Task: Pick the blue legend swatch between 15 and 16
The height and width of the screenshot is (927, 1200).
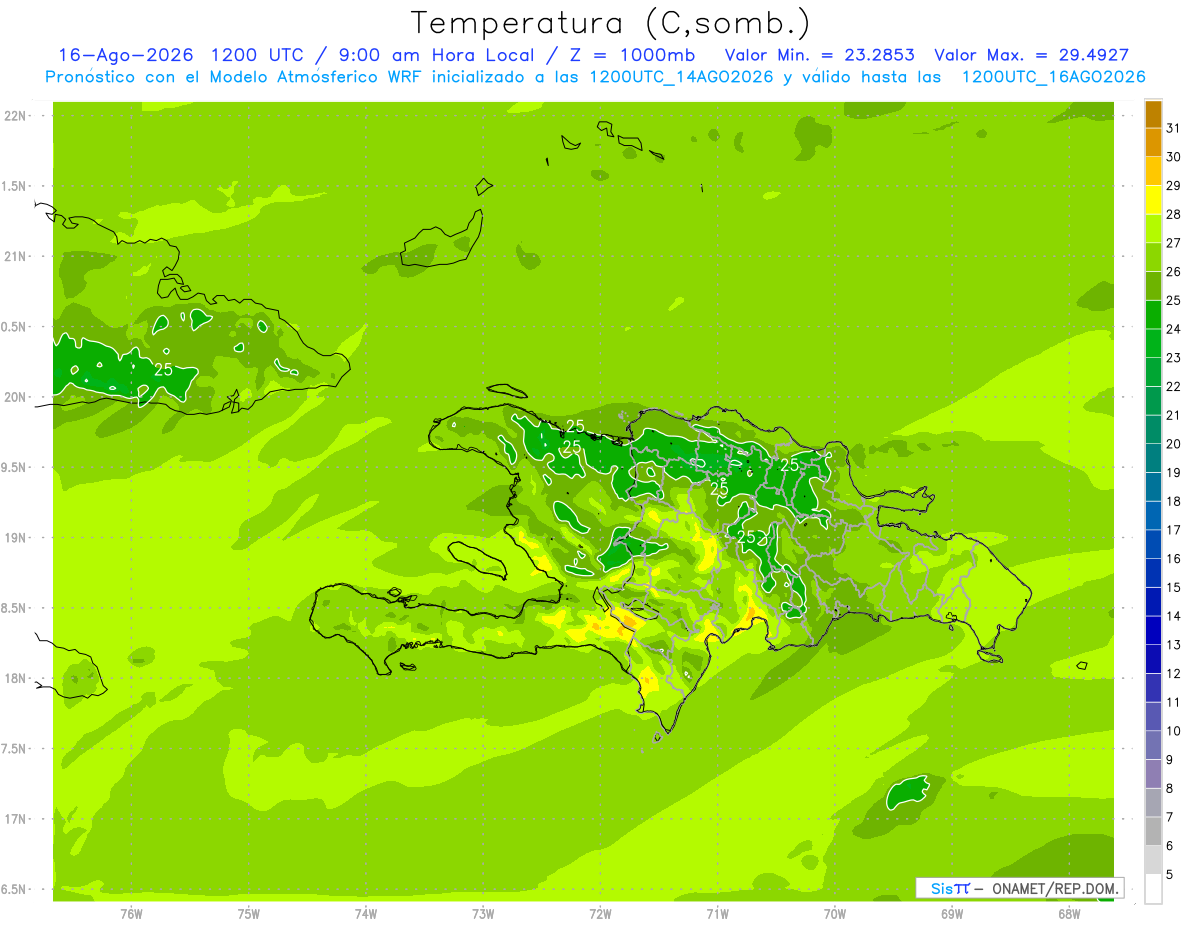Action: (x=1153, y=573)
